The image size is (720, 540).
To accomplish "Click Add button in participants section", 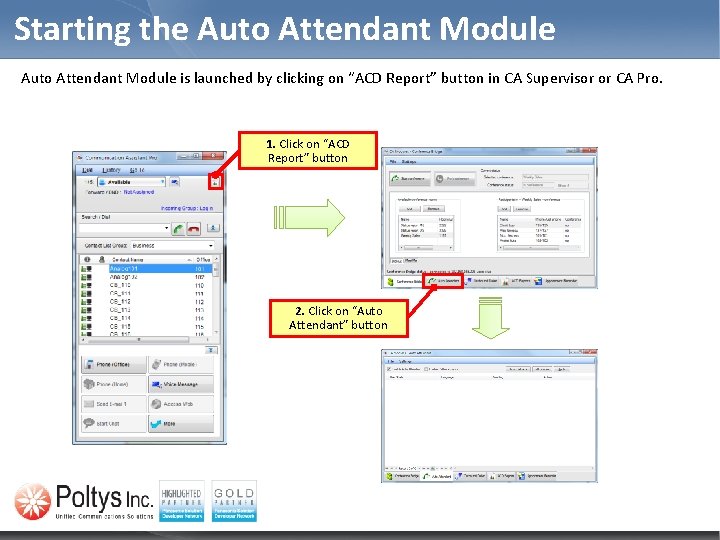I will pyautogui.click(x=504, y=209).
